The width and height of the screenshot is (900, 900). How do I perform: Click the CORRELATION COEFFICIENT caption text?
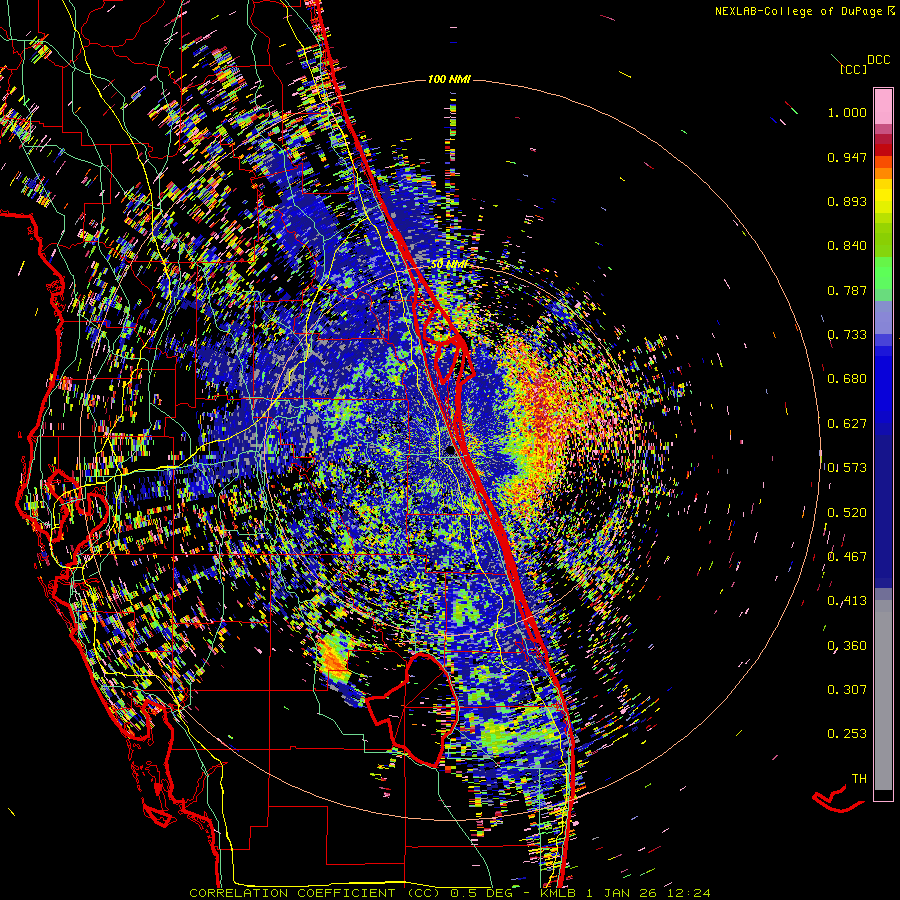tap(292, 893)
